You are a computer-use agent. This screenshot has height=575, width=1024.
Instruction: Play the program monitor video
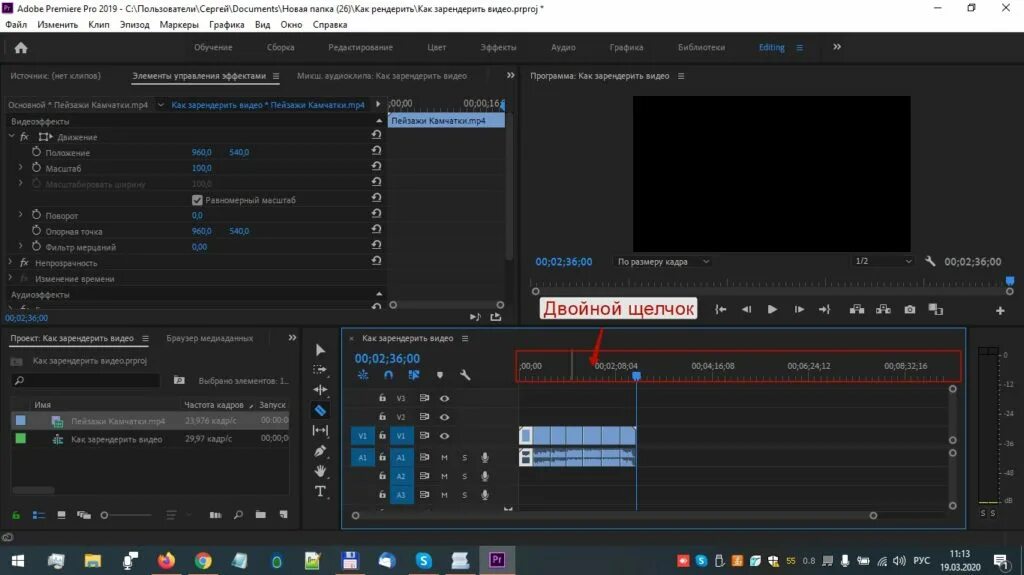pyautogui.click(x=772, y=310)
